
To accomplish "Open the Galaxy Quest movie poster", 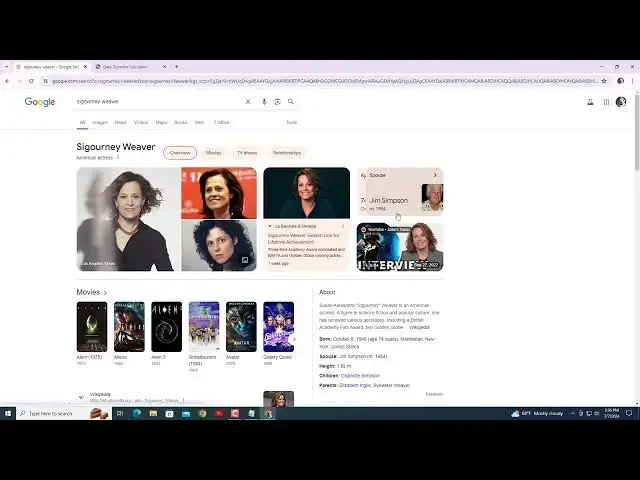I will (x=278, y=327).
